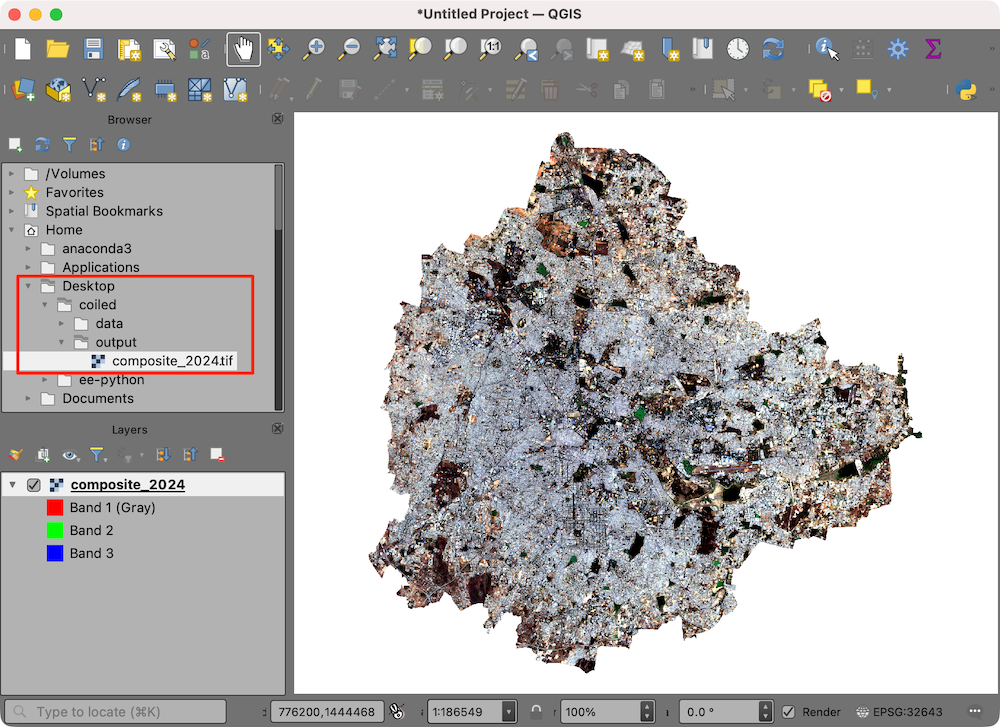Click the Refresh map icon
The image size is (1000, 727).
tap(773, 49)
